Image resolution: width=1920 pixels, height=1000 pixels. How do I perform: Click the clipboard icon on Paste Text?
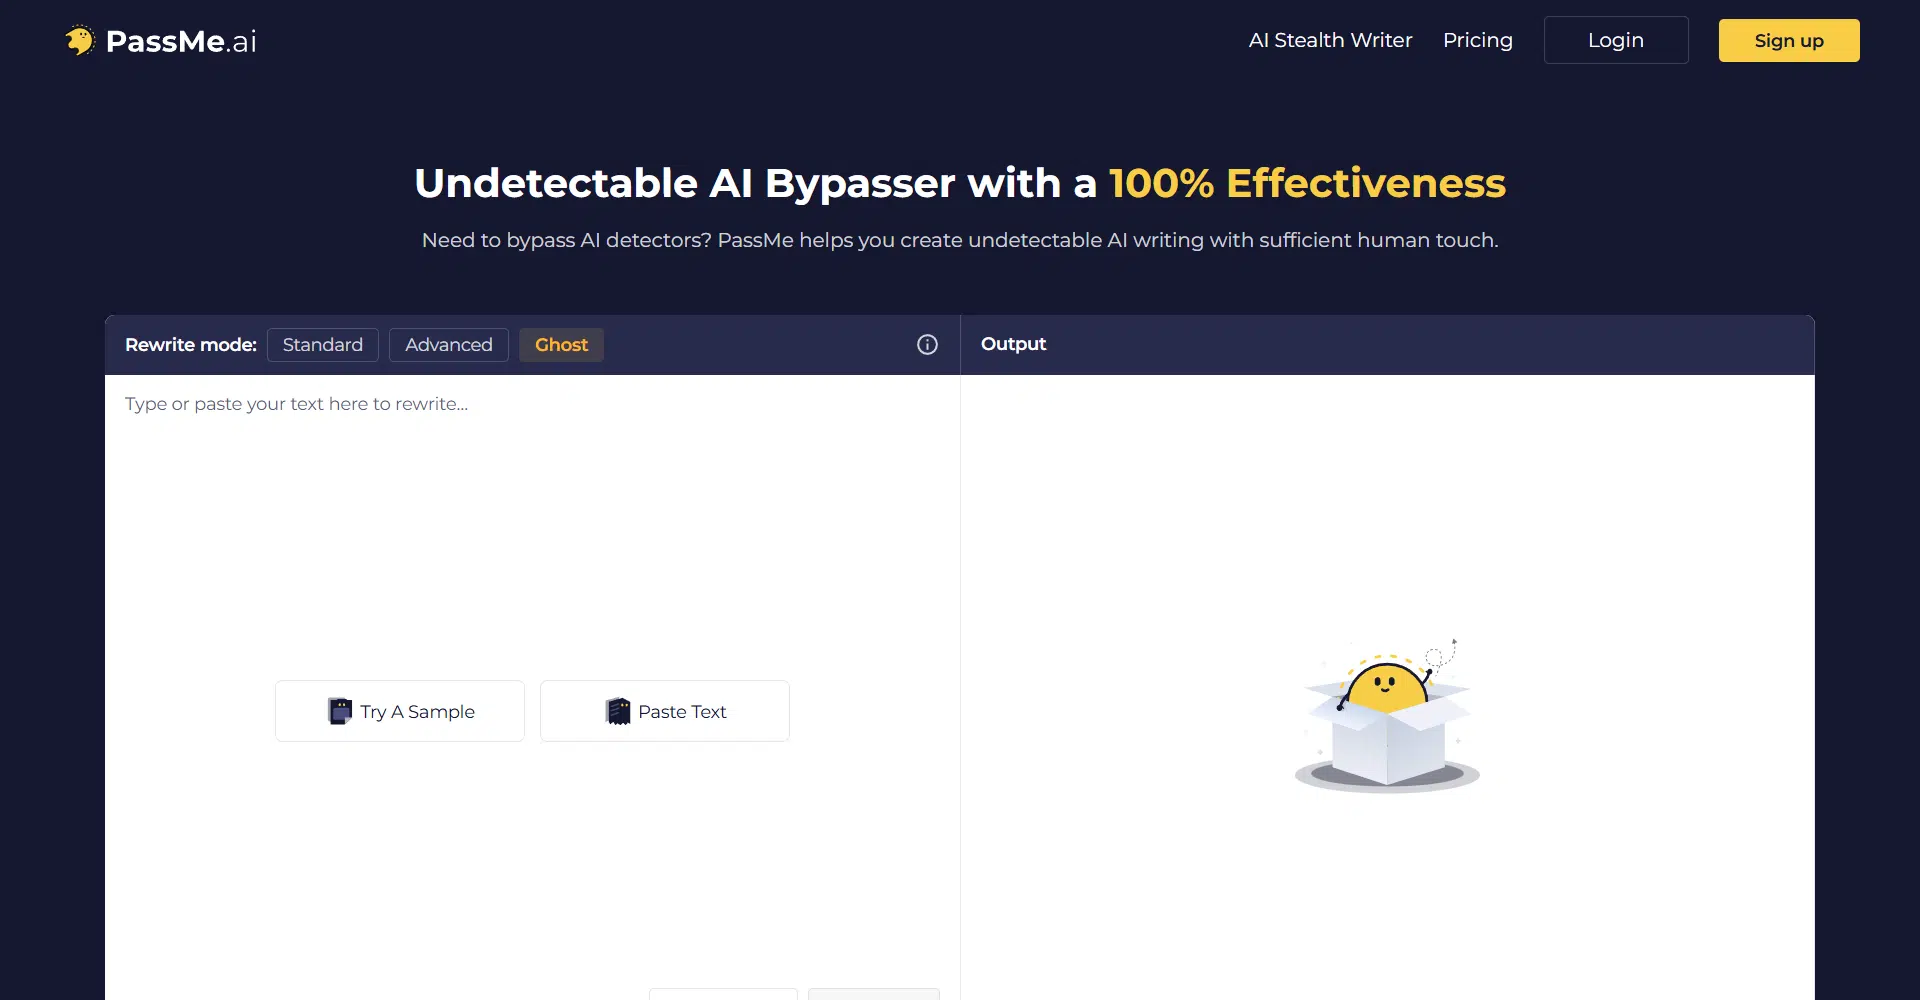point(618,711)
